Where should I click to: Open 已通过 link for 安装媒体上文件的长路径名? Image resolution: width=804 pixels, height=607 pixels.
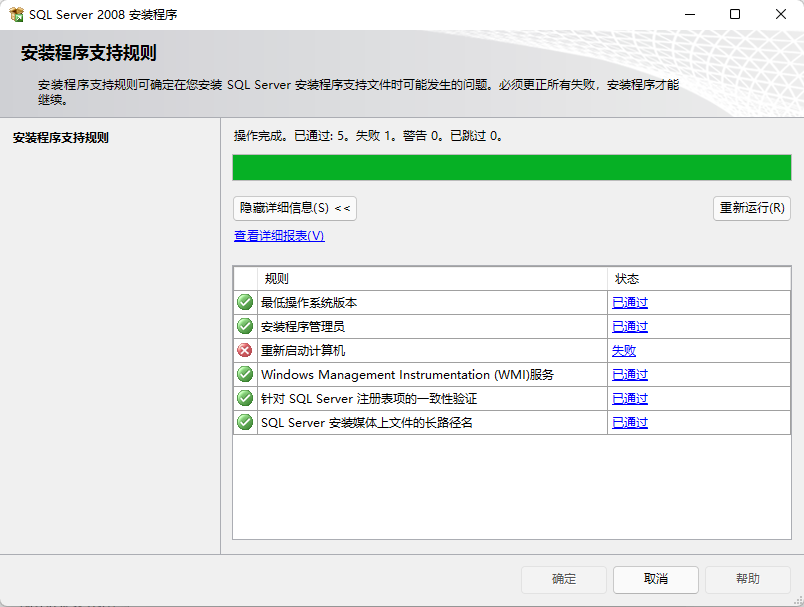click(x=630, y=422)
